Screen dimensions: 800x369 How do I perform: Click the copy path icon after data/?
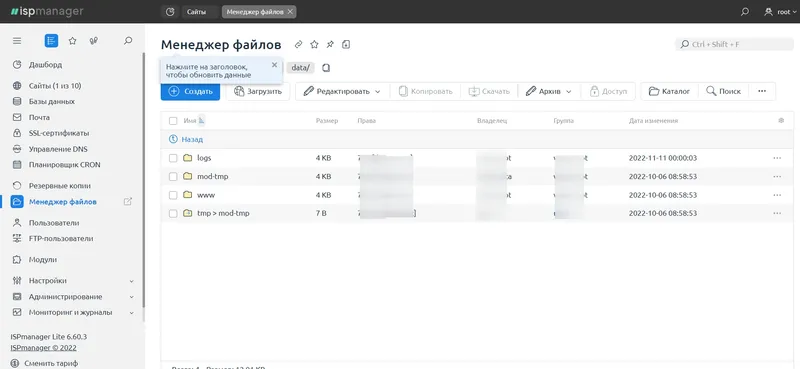[x=327, y=68]
